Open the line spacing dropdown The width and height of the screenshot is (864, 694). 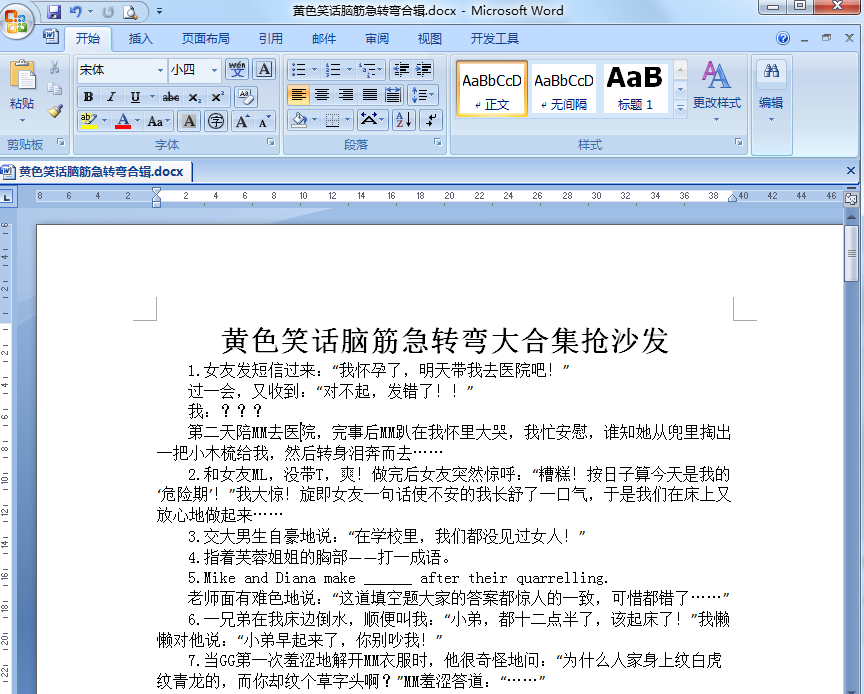click(421, 94)
